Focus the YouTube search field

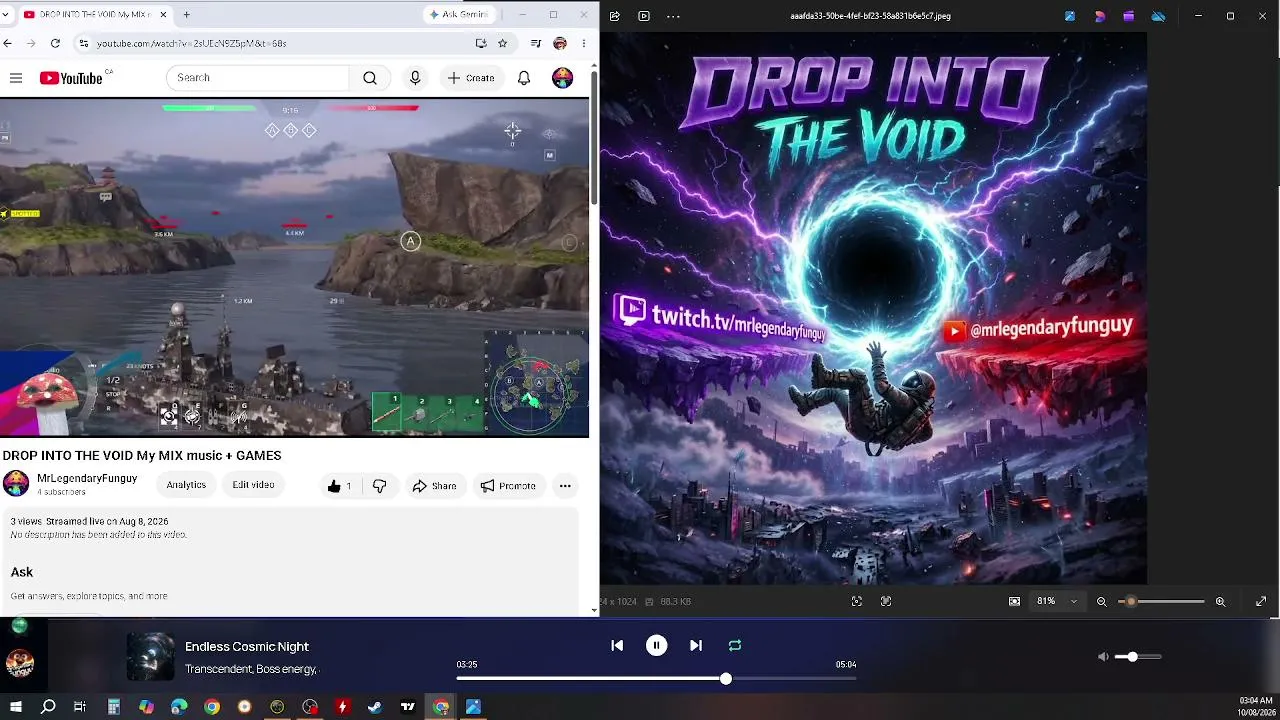[x=259, y=78]
